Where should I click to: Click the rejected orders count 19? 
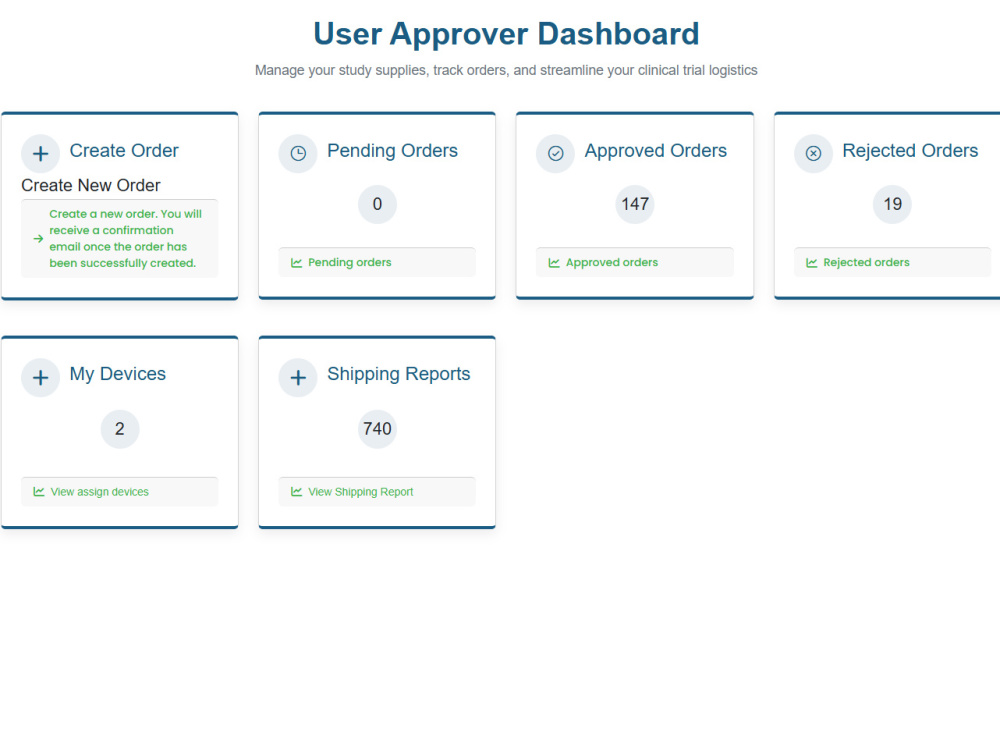(x=892, y=204)
